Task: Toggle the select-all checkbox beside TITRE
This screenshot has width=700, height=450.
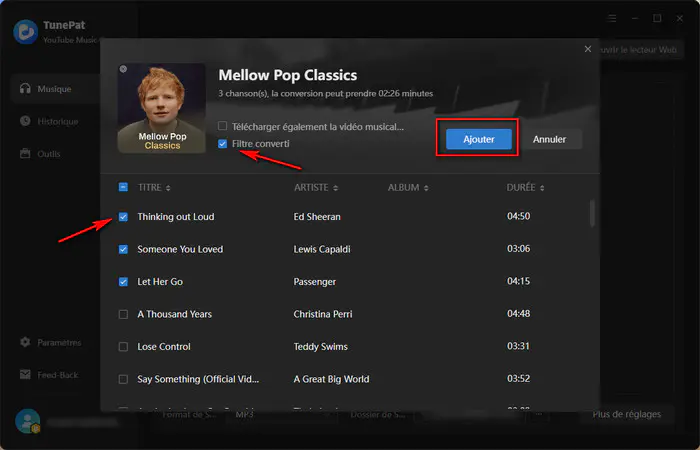Action: tap(123, 187)
